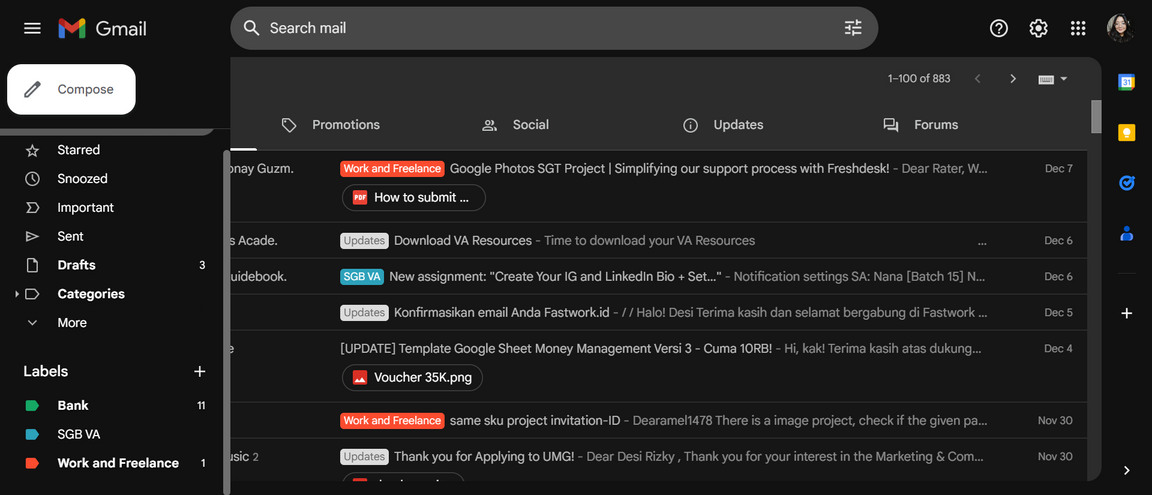This screenshot has height=495, width=1152.
Task: Switch to the Promotions tab
Action: pyautogui.click(x=331, y=125)
